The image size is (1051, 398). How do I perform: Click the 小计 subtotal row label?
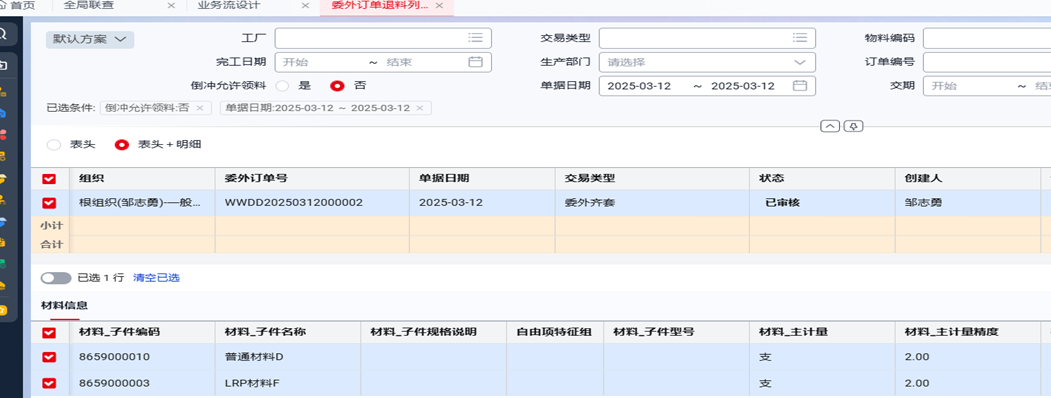[x=51, y=226]
